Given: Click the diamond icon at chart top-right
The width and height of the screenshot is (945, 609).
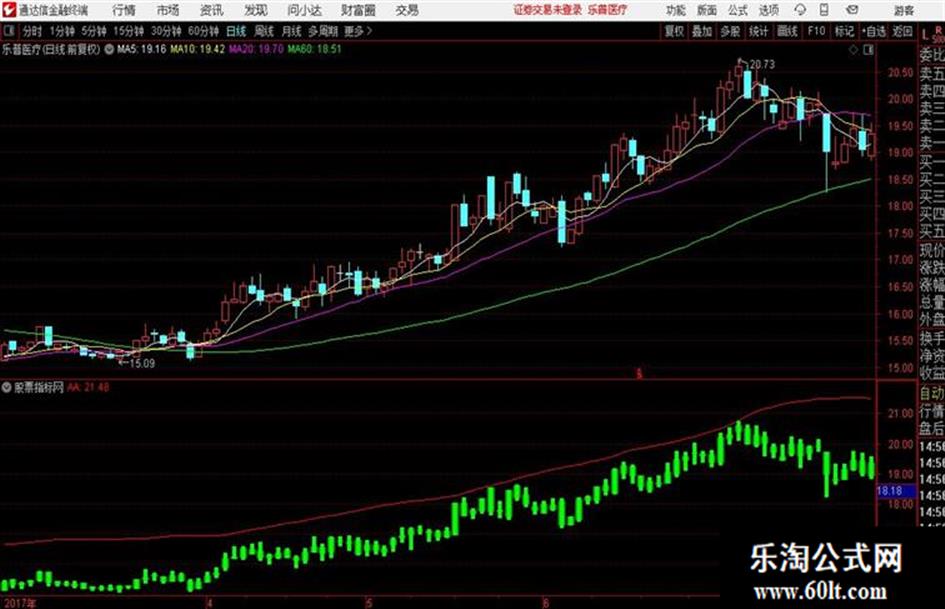Looking at the screenshot, I should tap(853, 50).
